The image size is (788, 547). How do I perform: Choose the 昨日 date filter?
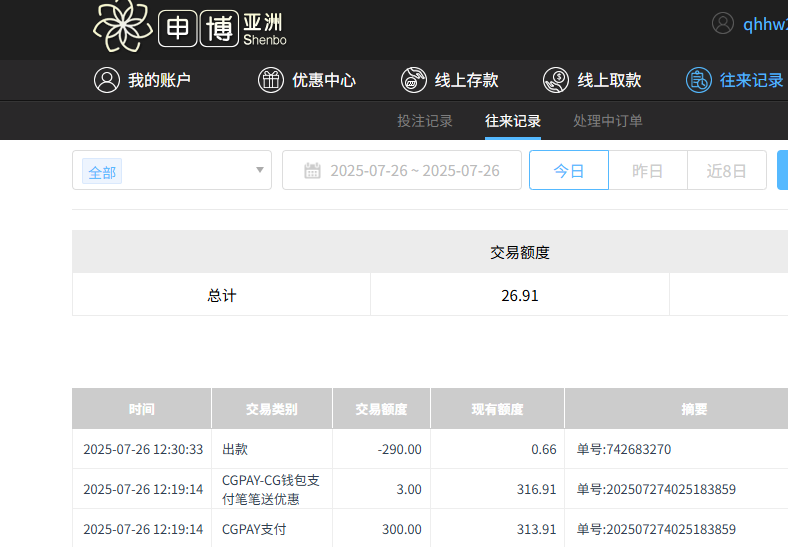(648, 171)
